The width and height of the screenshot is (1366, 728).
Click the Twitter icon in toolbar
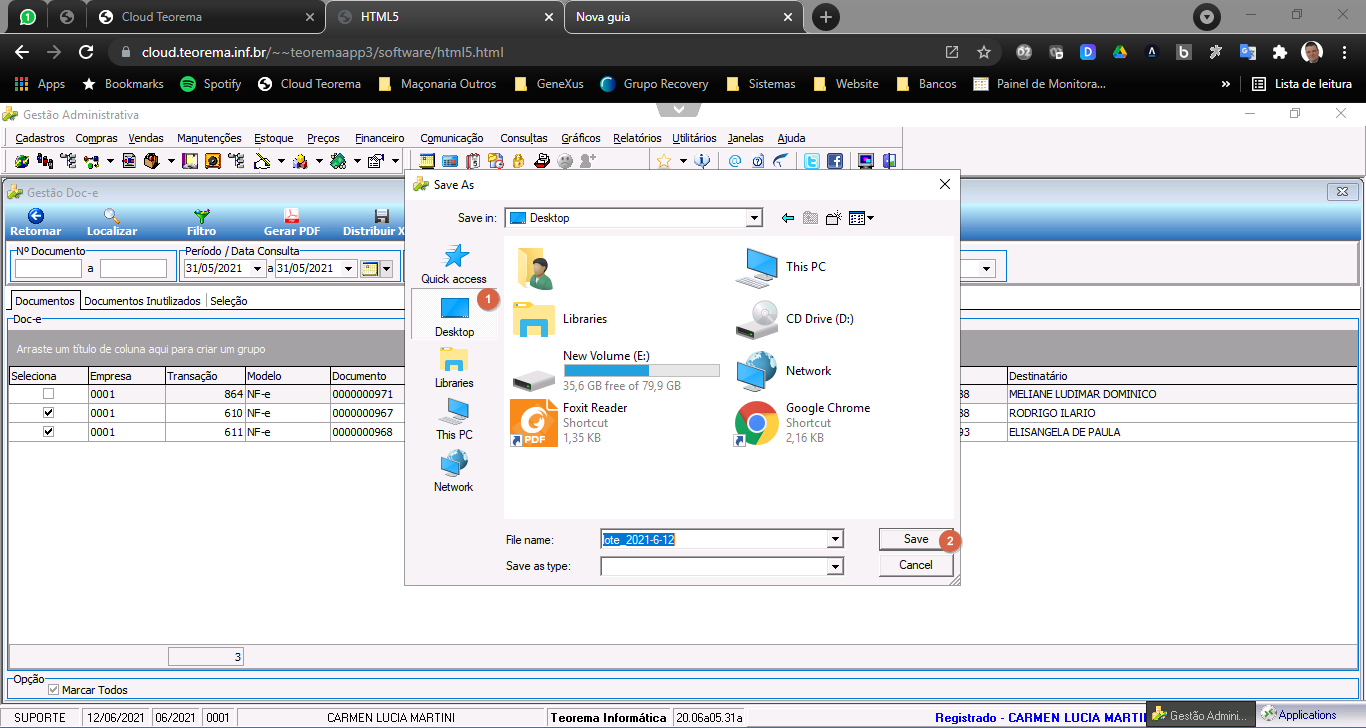pyautogui.click(x=812, y=161)
